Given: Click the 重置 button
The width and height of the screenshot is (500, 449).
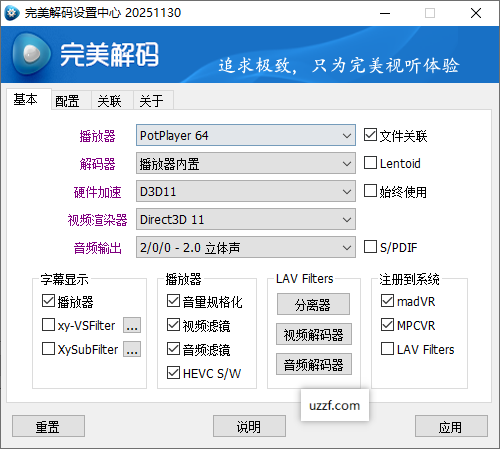Looking at the screenshot, I should point(48,426).
